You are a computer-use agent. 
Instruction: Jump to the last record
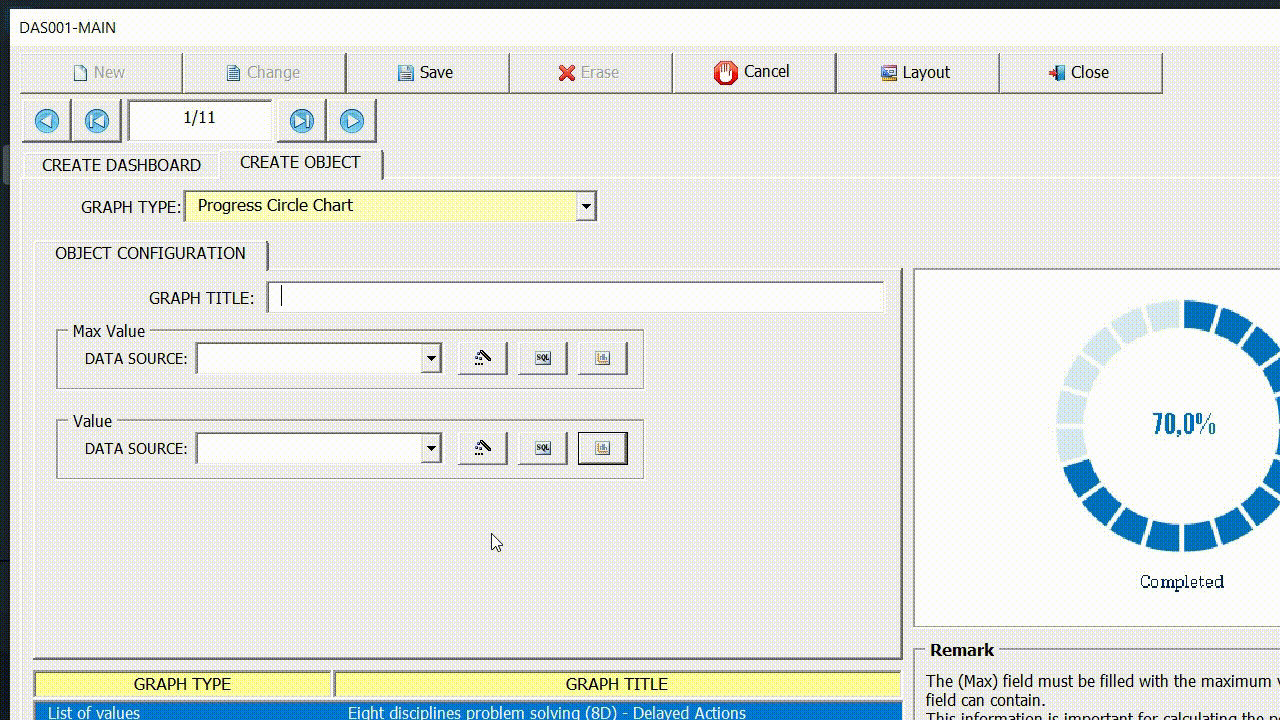[301, 120]
